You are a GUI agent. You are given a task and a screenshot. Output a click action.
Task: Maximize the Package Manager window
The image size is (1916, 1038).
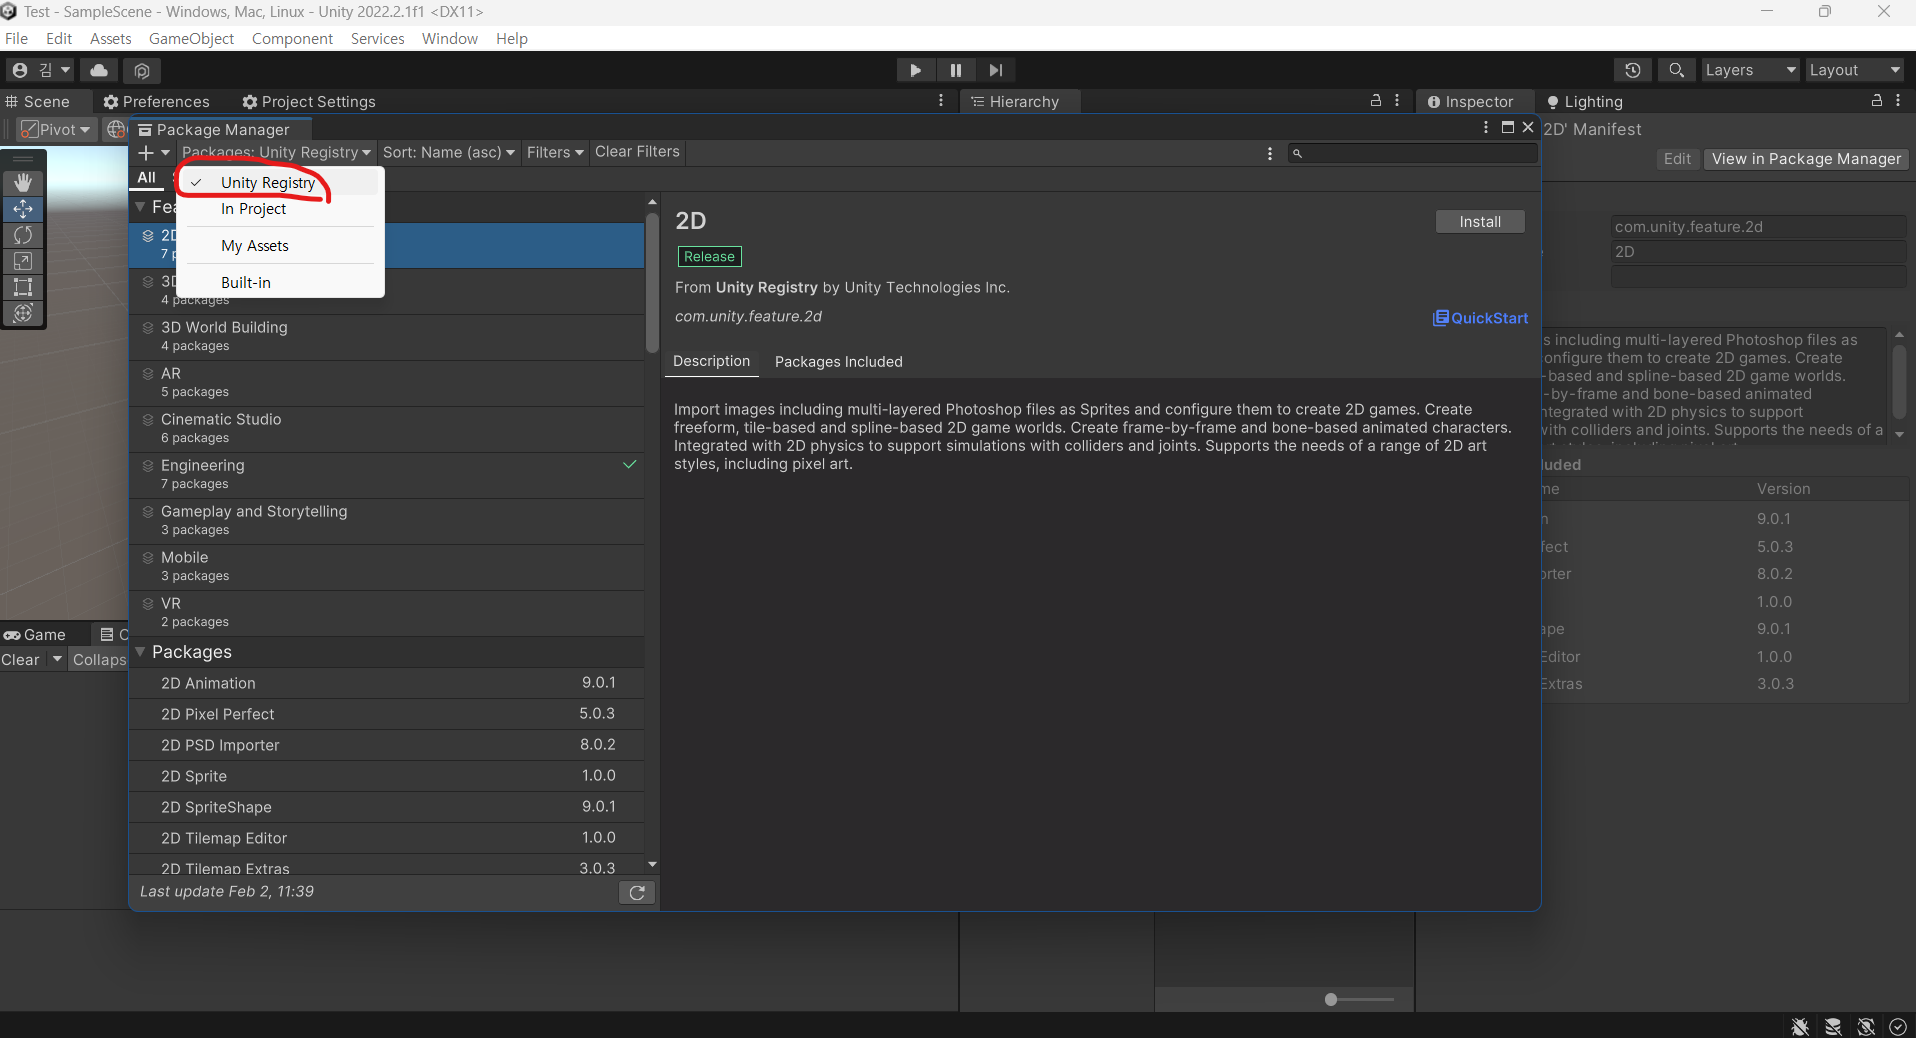1508,127
